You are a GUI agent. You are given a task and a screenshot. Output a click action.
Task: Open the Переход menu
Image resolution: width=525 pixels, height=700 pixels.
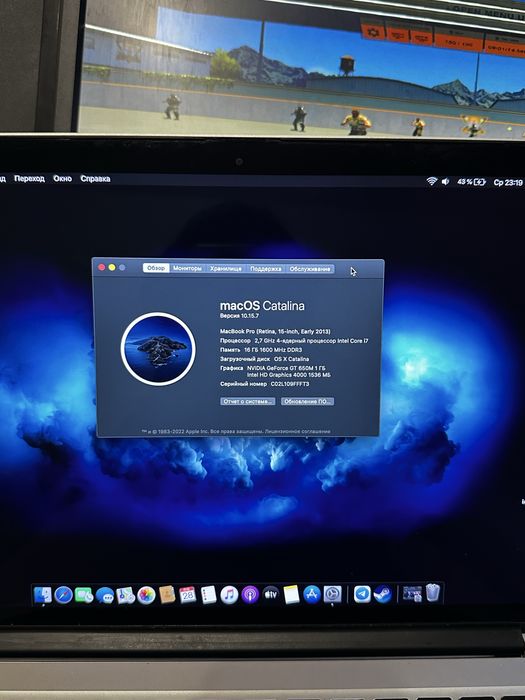[29, 178]
